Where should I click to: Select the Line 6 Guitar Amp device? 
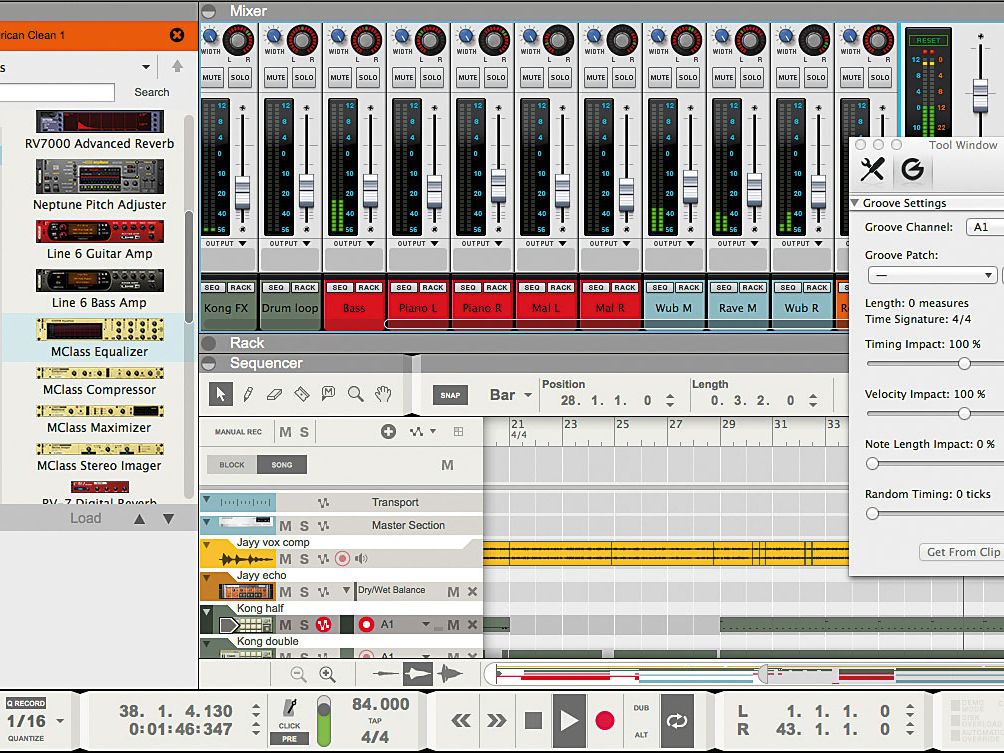coord(100,238)
